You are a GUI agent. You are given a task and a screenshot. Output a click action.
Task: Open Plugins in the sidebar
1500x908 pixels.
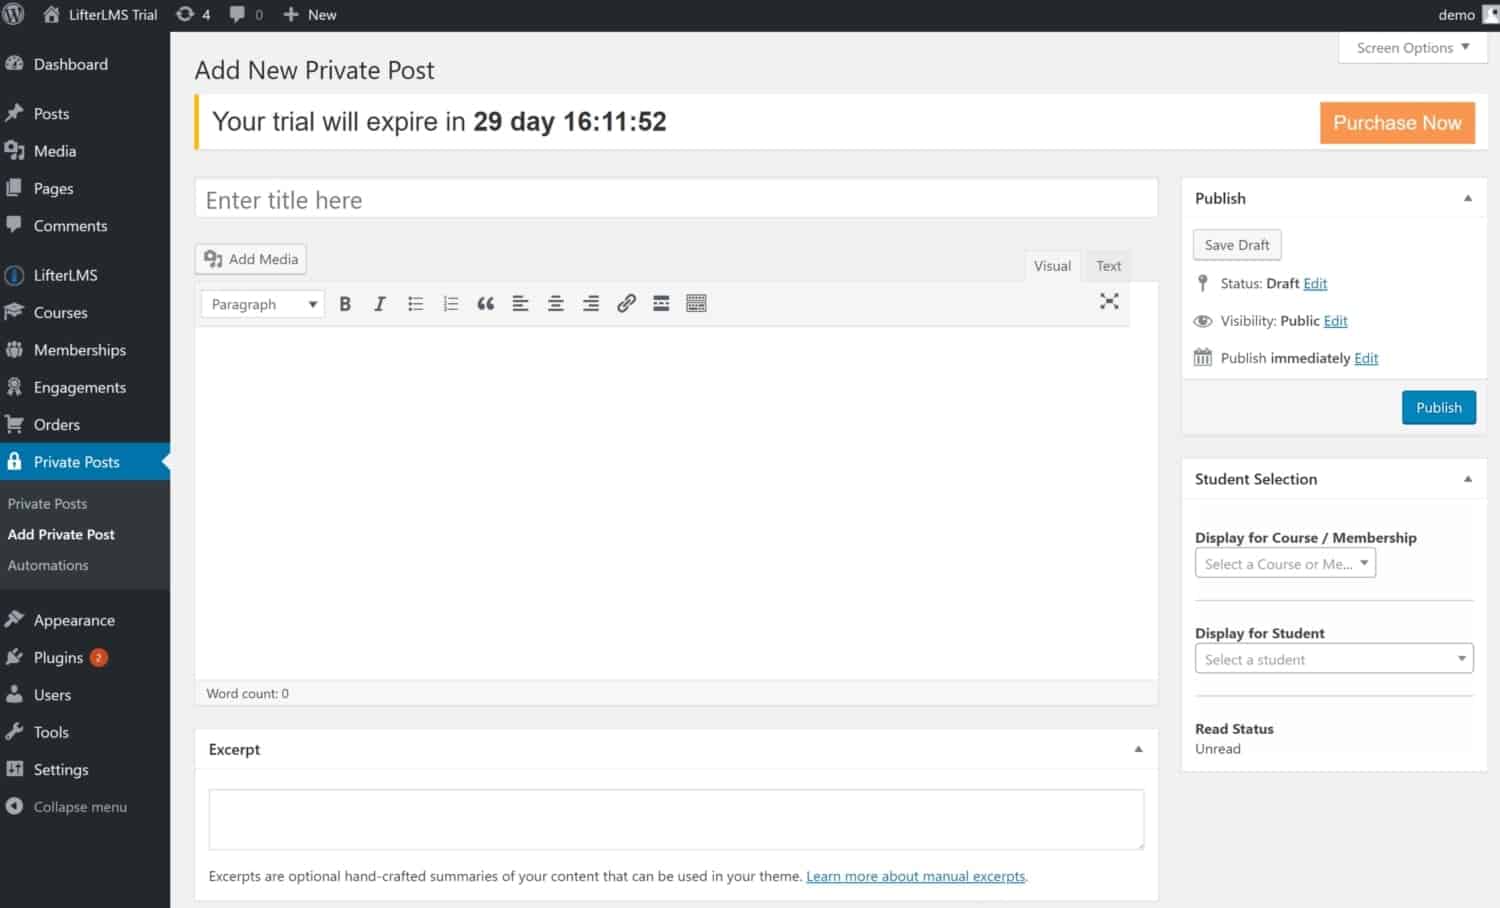85,658
